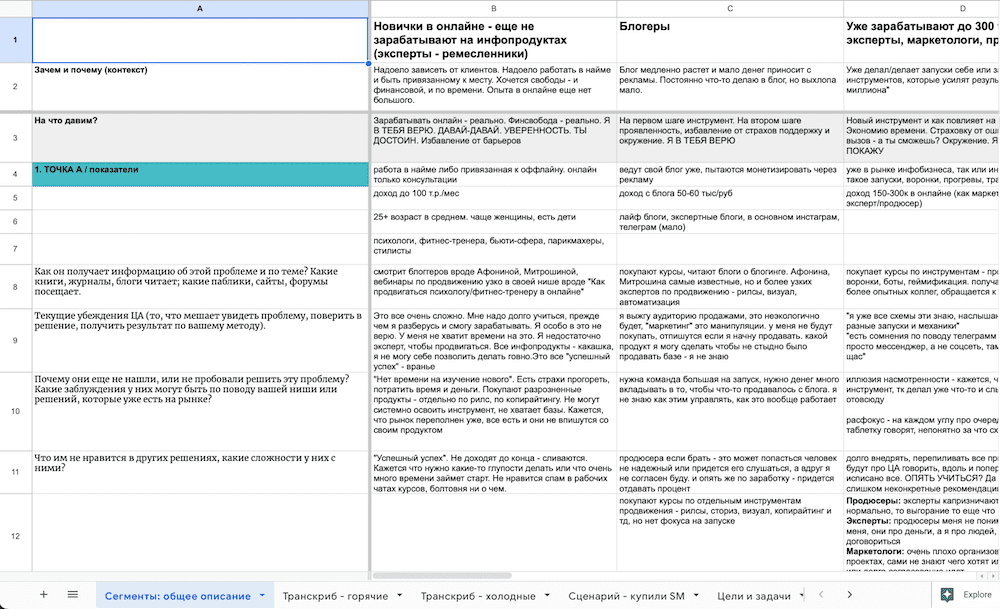Screen dimensions: 1000x609
Task: Select row 12 header
Action: tap(15, 536)
